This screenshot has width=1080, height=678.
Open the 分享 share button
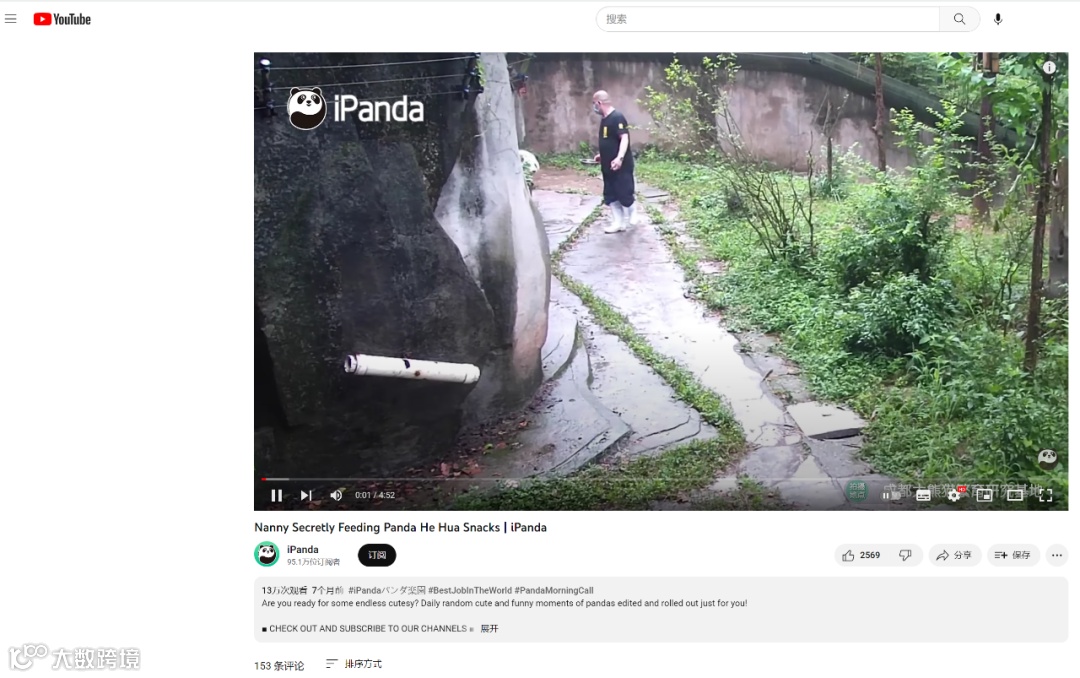(x=954, y=555)
